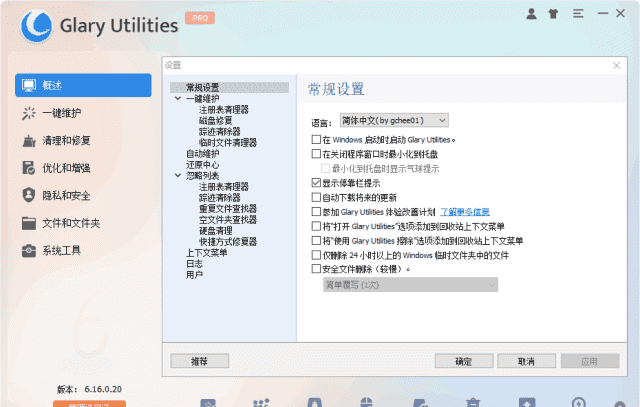The height and width of the screenshot is (407, 640).
Task: Click the 常规设置 heading in the right pane
Action: coord(336,89)
